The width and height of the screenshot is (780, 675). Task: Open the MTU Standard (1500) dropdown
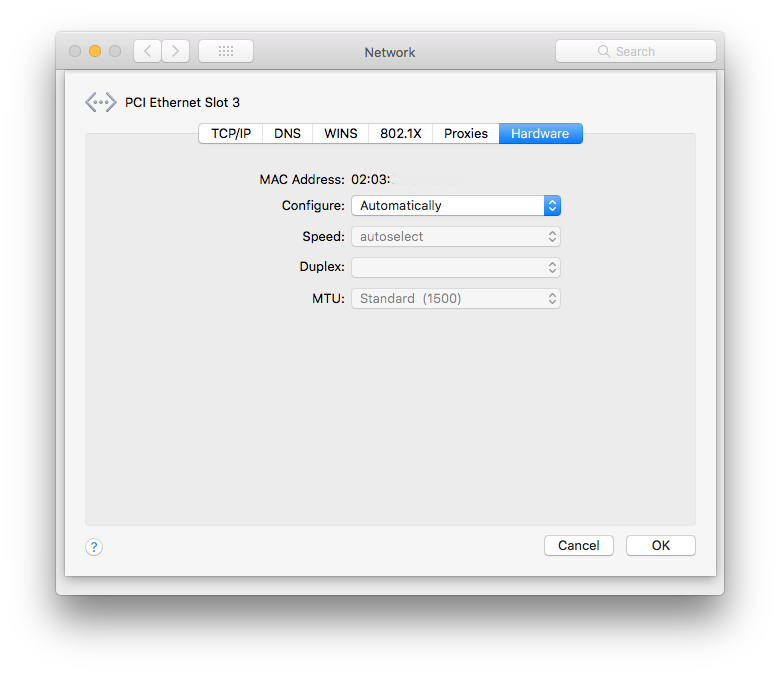click(x=456, y=298)
